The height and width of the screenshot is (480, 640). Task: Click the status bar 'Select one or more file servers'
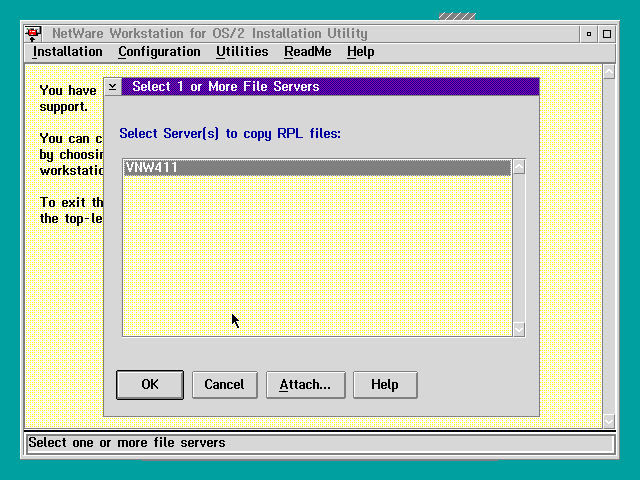coord(321,443)
